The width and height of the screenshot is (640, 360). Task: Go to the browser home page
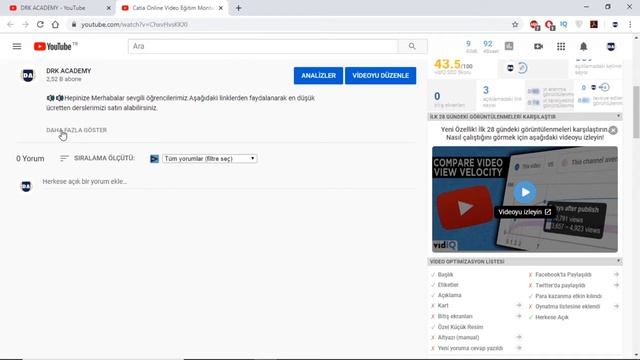55,24
